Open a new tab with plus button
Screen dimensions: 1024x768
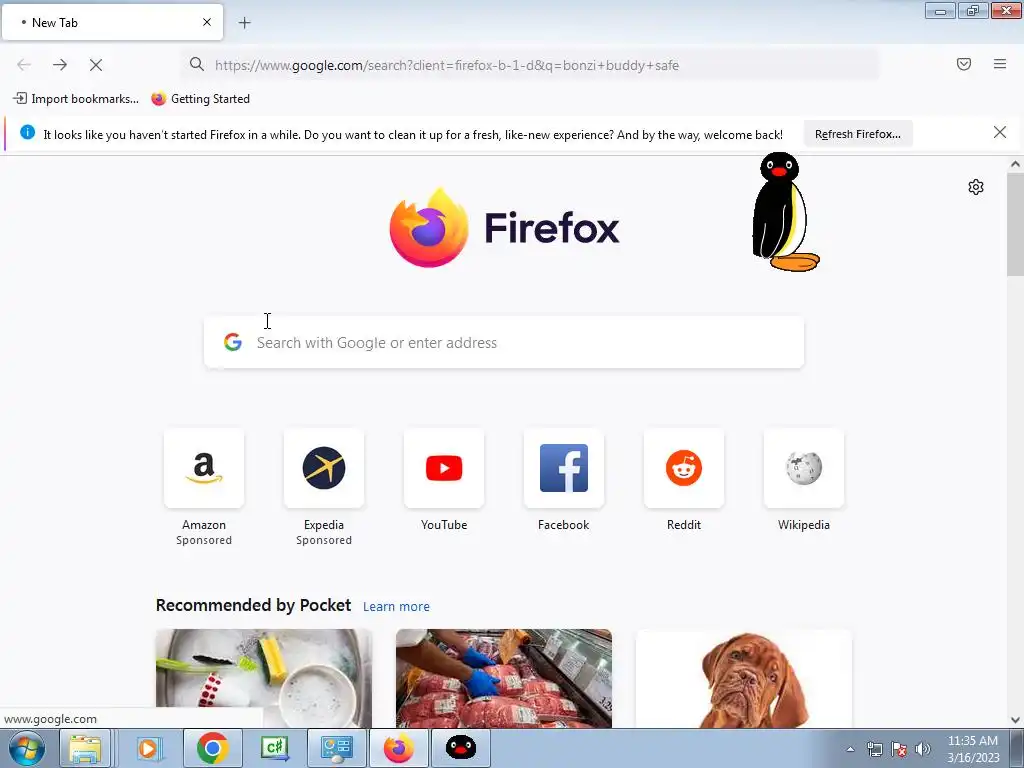click(x=245, y=23)
